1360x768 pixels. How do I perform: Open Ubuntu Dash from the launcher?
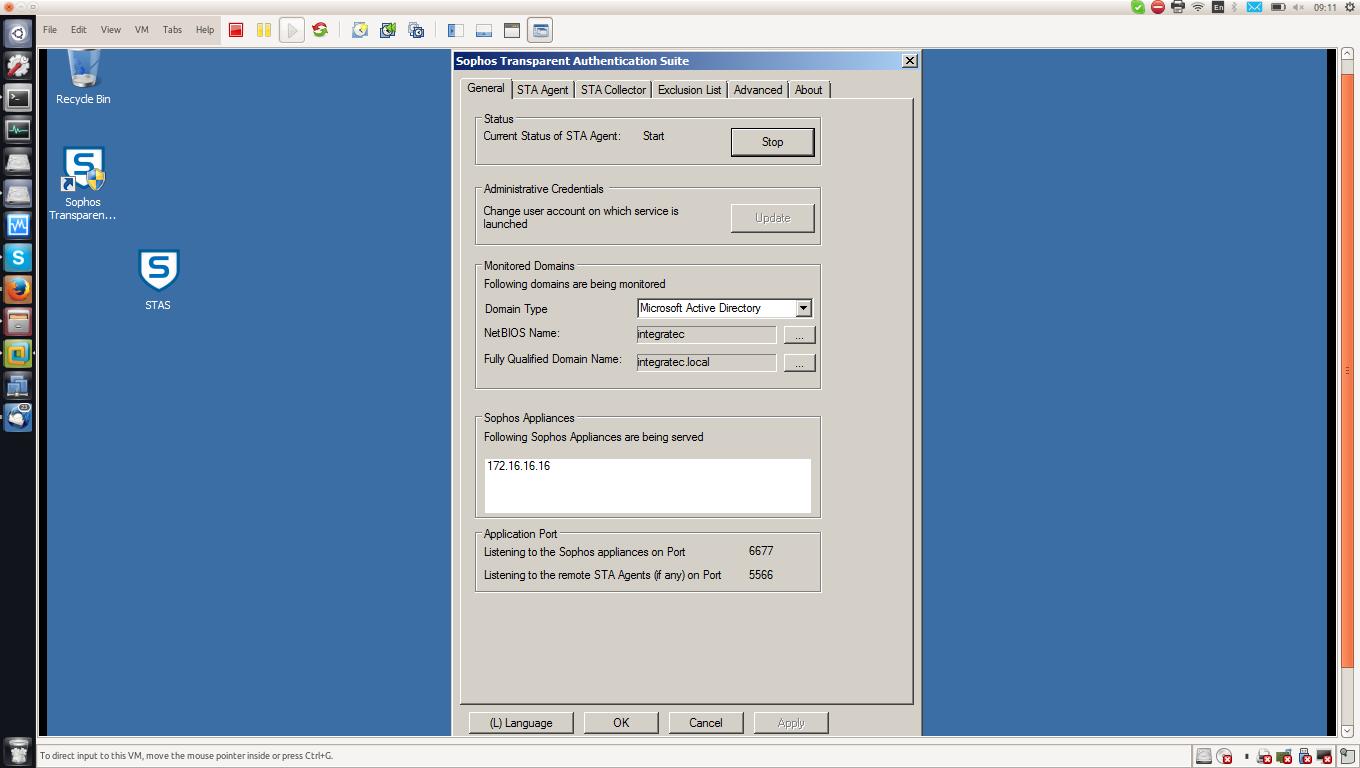pyautogui.click(x=18, y=33)
